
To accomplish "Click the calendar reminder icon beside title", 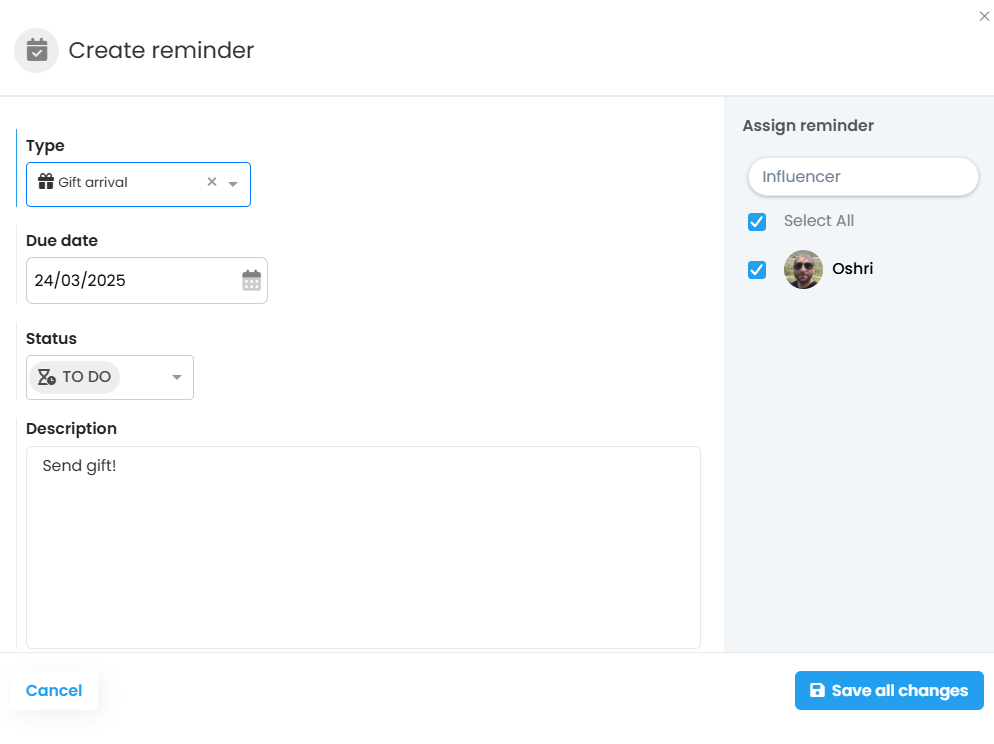I will (x=37, y=50).
